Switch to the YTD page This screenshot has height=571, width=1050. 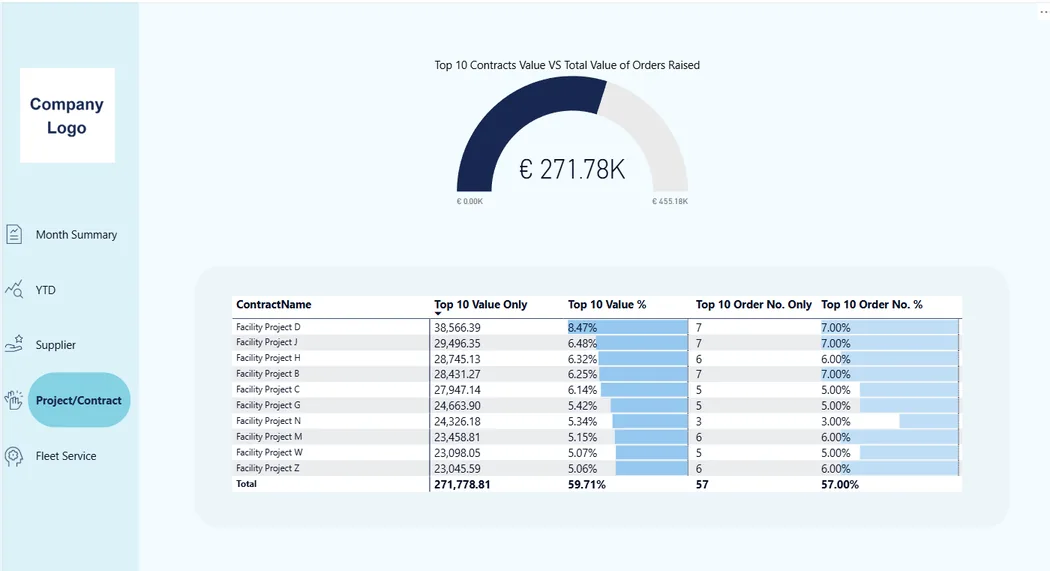[46, 290]
